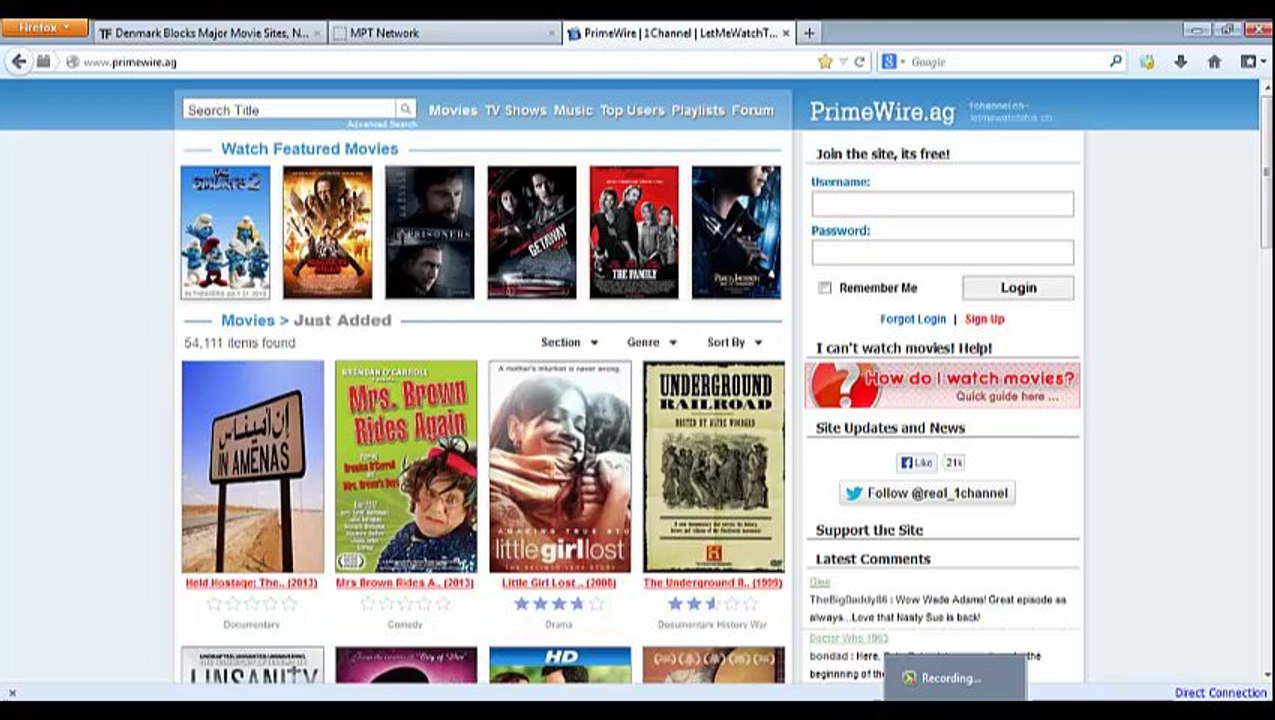Click the Drama genre under Little Girl Lost
Image resolution: width=1275 pixels, height=720 pixels.
point(559,624)
